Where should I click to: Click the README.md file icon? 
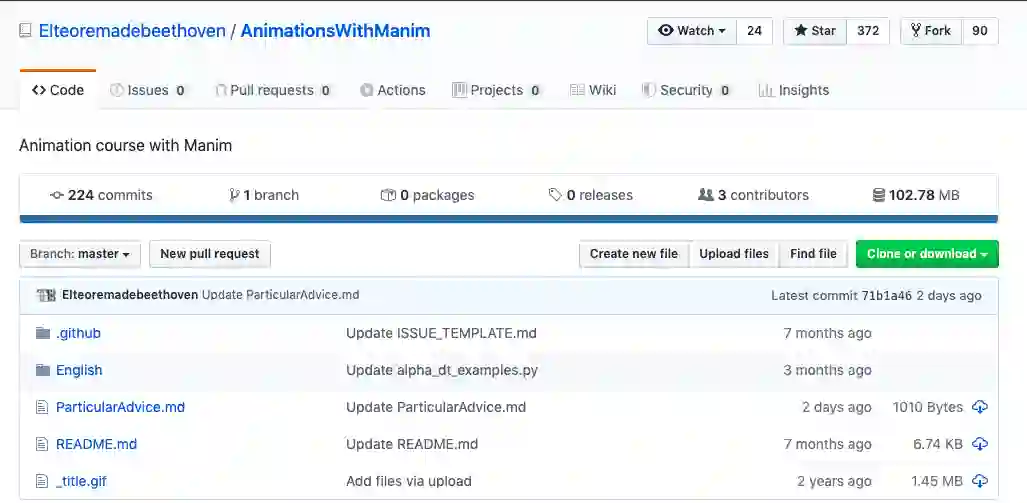click(42, 444)
